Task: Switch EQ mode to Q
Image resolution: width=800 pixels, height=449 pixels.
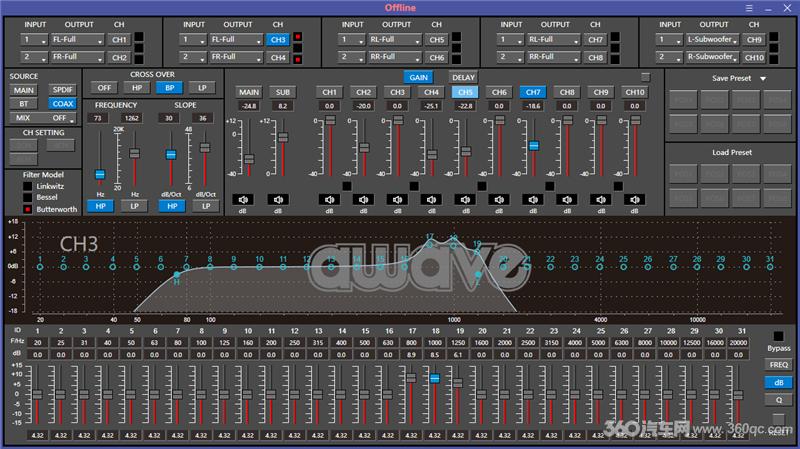Action: point(779,400)
